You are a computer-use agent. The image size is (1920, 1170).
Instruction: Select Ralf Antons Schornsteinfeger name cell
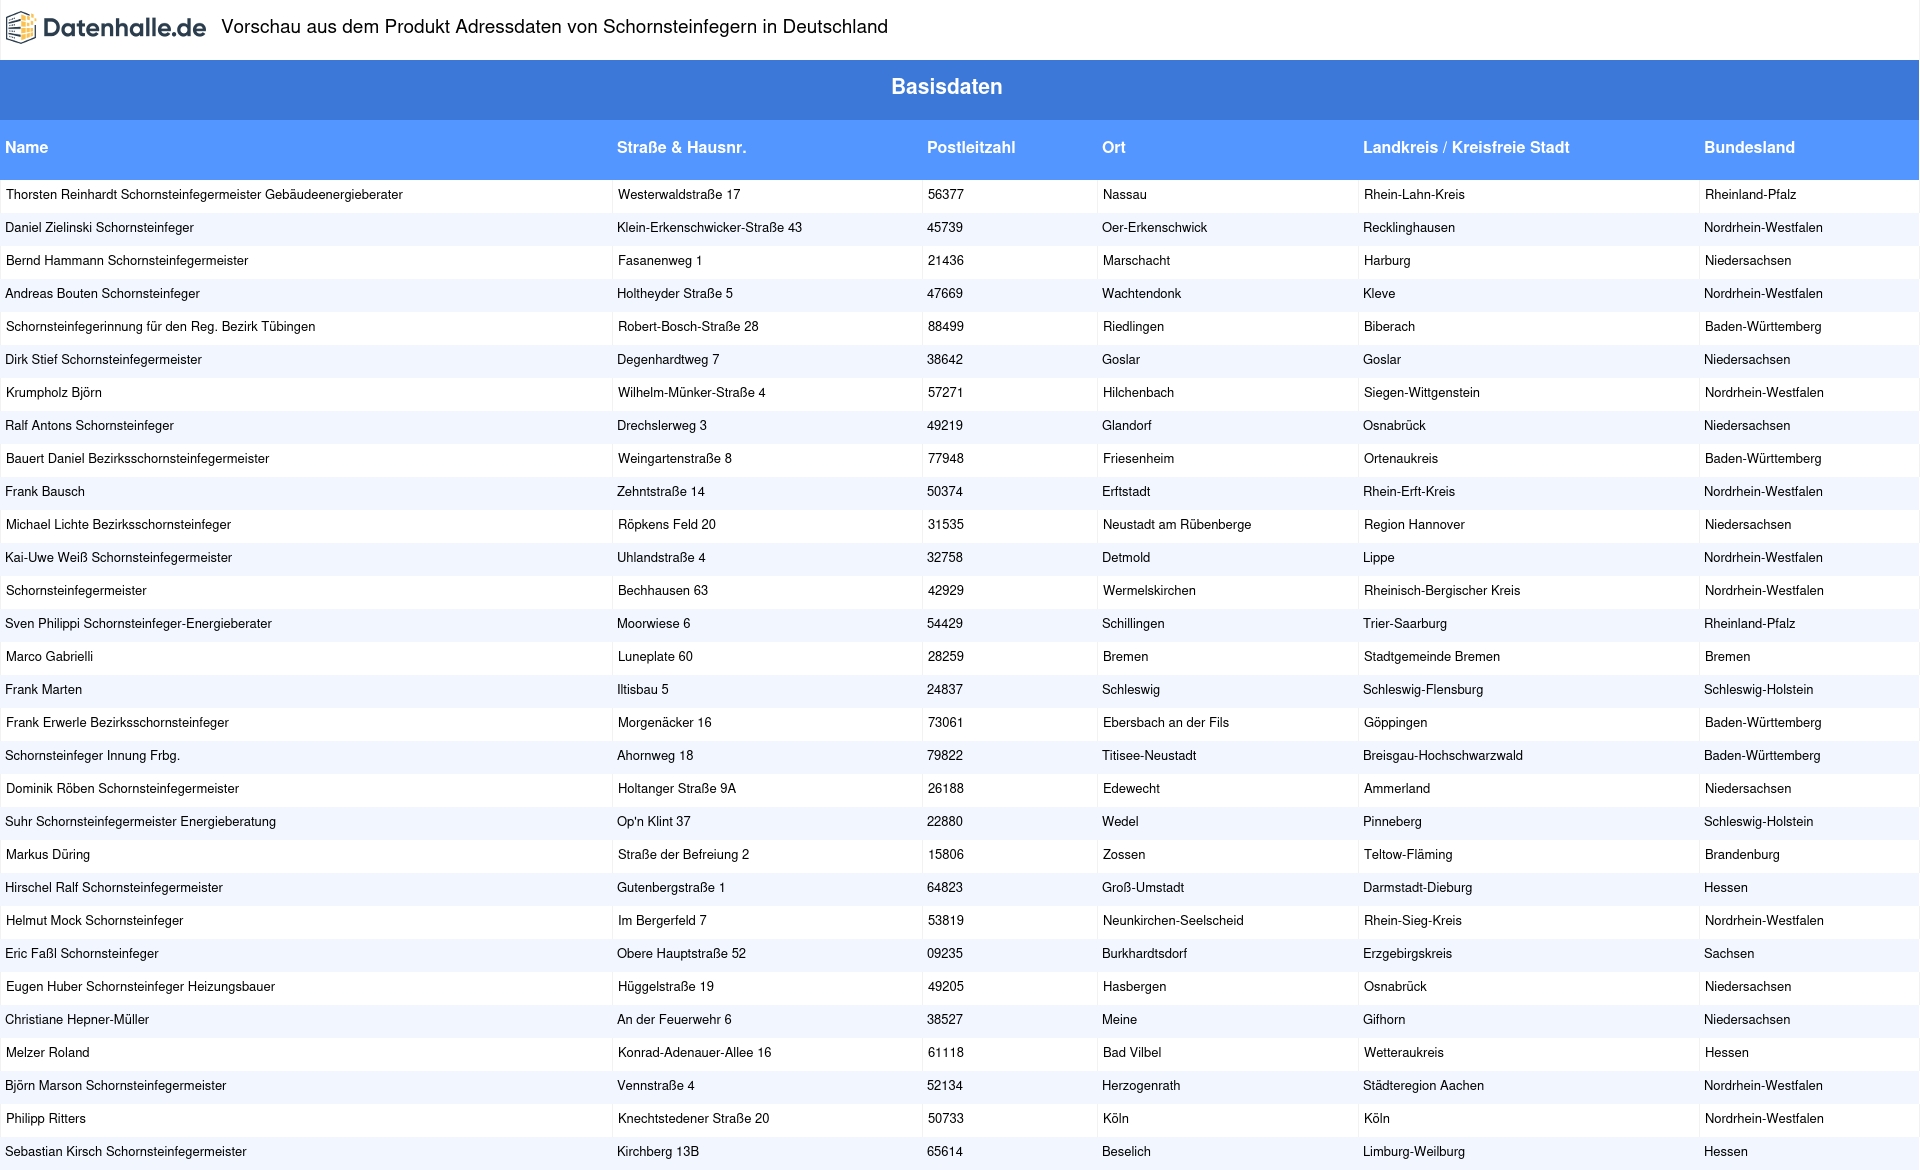(x=89, y=426)
